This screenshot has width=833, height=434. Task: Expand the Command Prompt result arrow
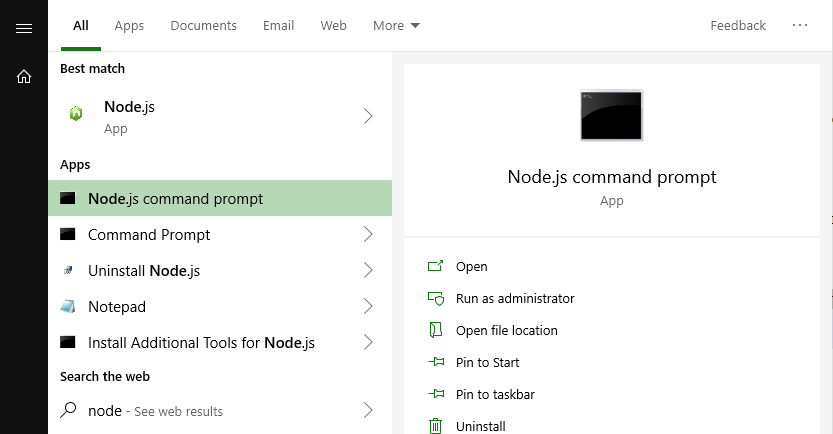coord(368,235)
